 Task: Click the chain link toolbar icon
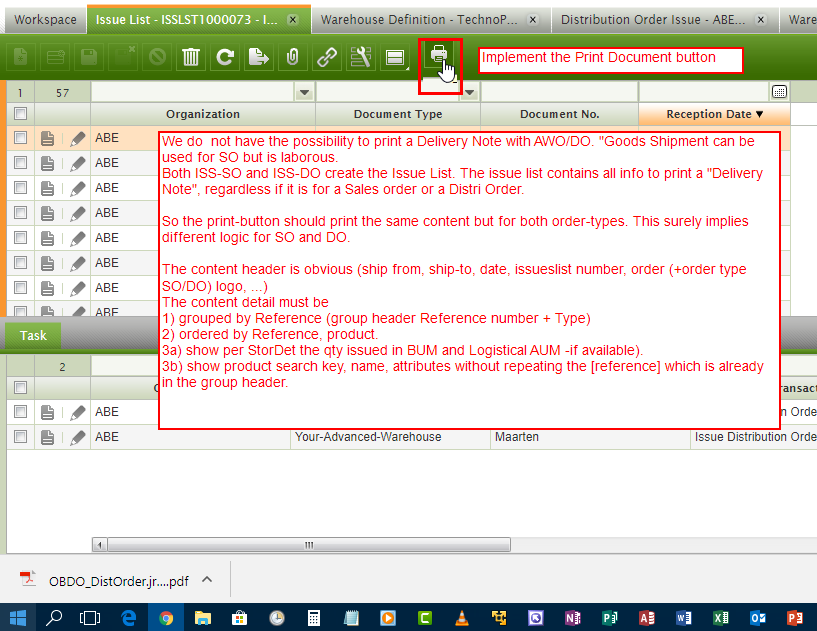click(327, 58)
